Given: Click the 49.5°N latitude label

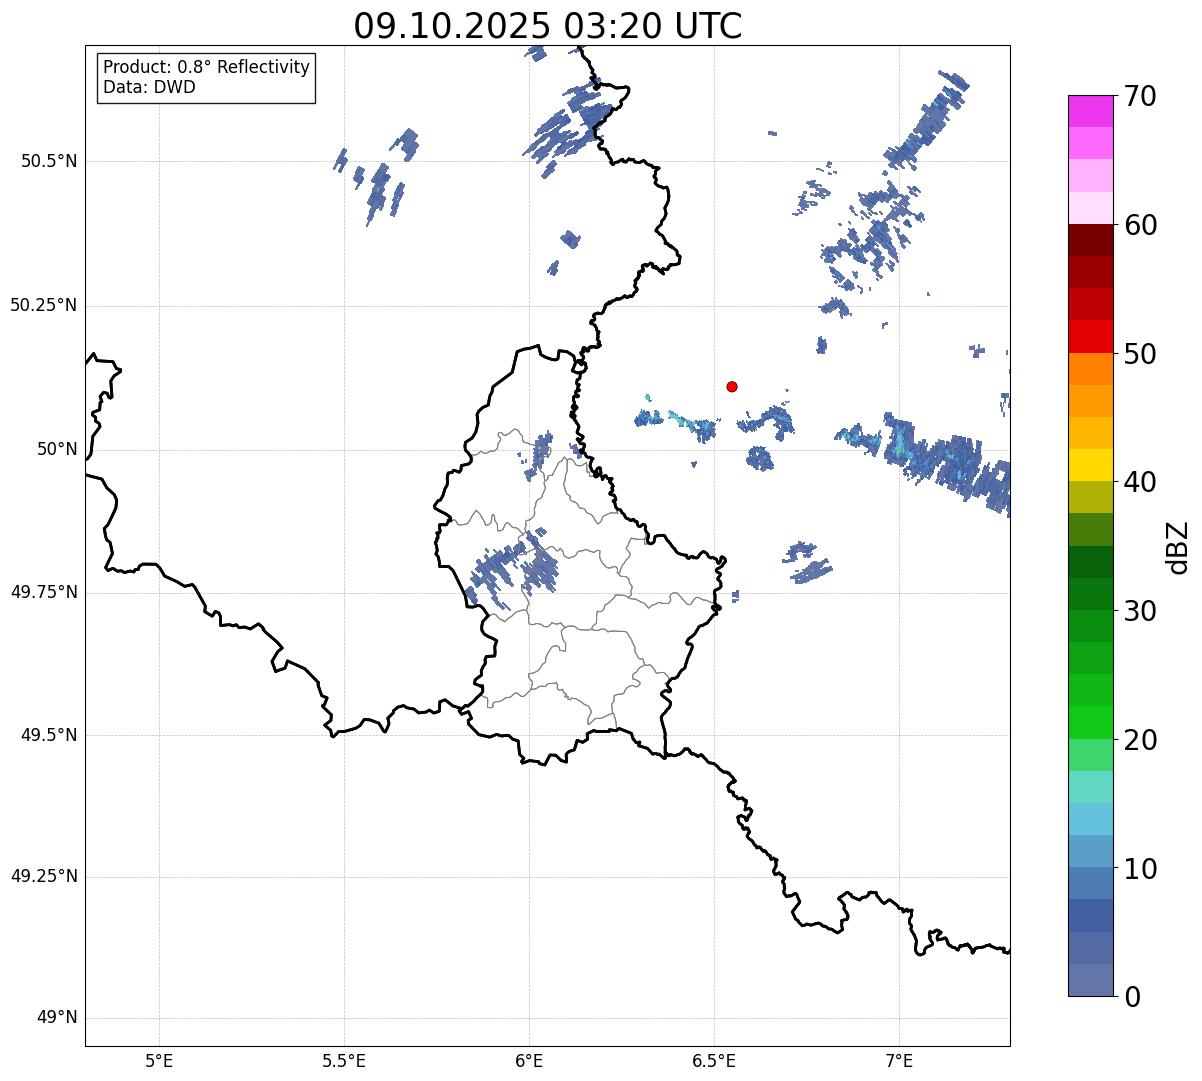Looking at the screenshot, I should pos(49,735).
